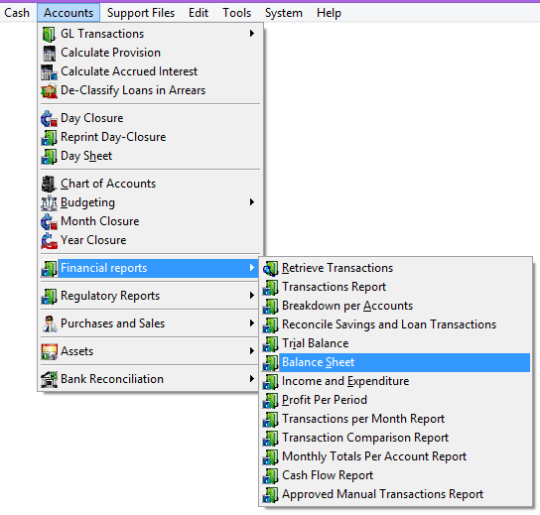Click the Breakdown per Accounts icon
This screenshot has width=540, height=515.
pyautogui.click(x=270, y=306)
